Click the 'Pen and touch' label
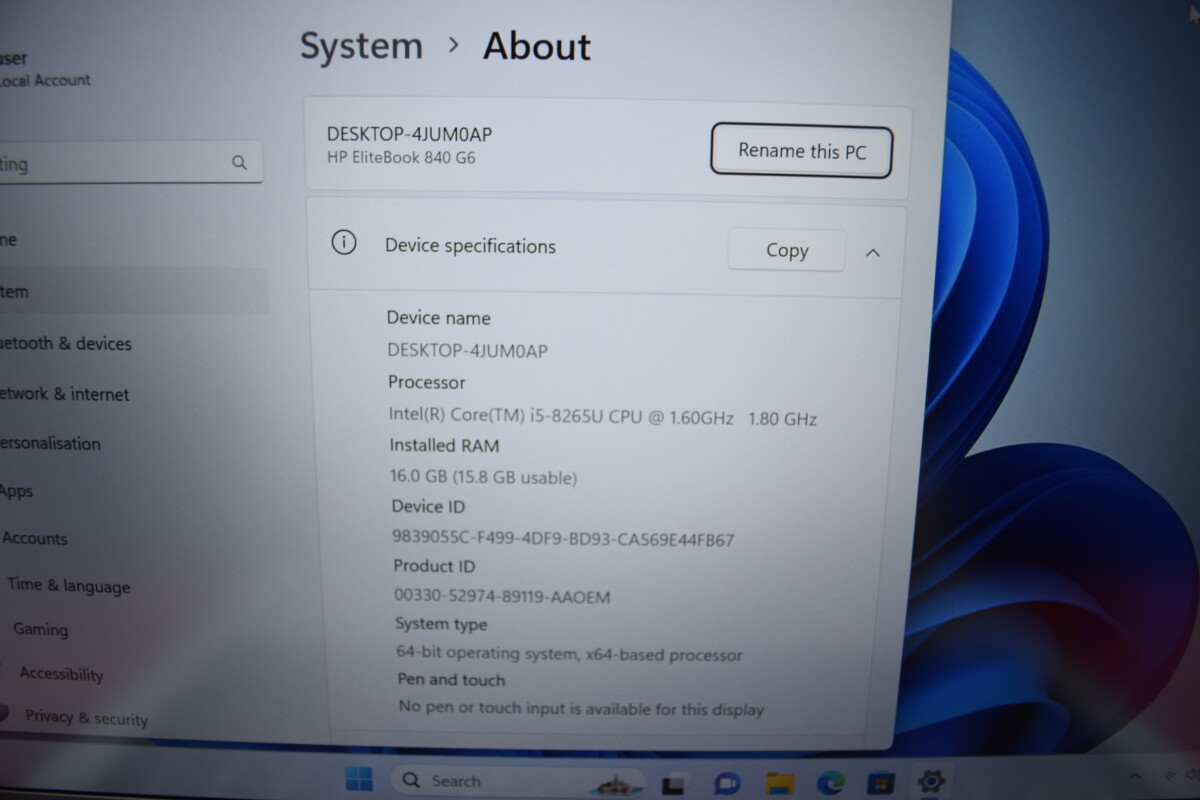This screenshot has height=800, width=1200. click(451, 680)
